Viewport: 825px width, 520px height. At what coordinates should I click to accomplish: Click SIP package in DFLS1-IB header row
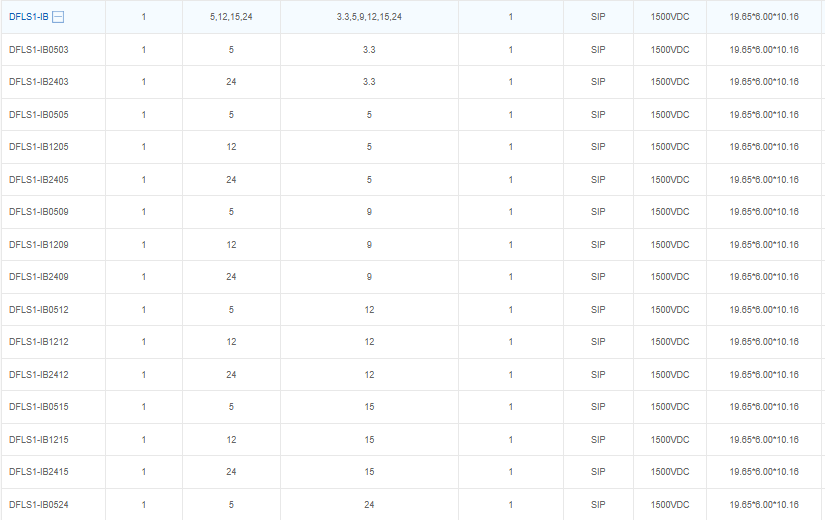point(598,17)
